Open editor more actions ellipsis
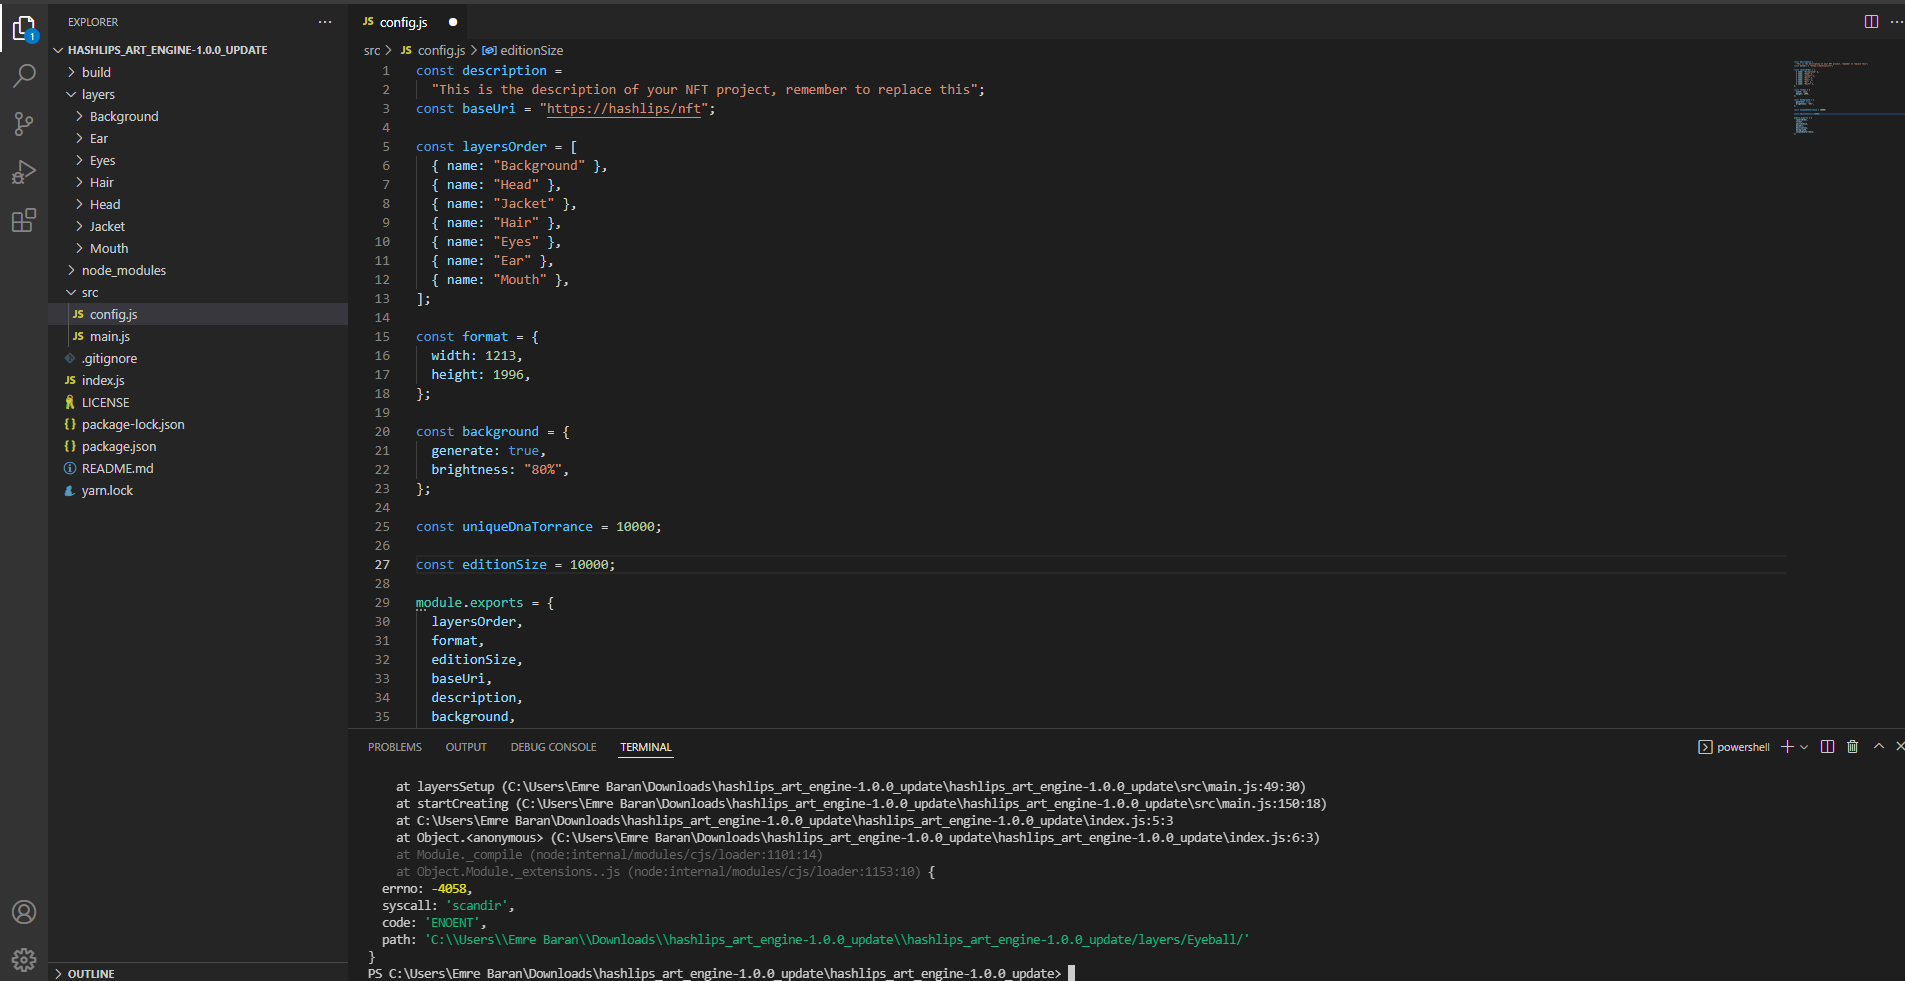The width and height of the screenshot is (1905, 981). (x=1896, y=22)
